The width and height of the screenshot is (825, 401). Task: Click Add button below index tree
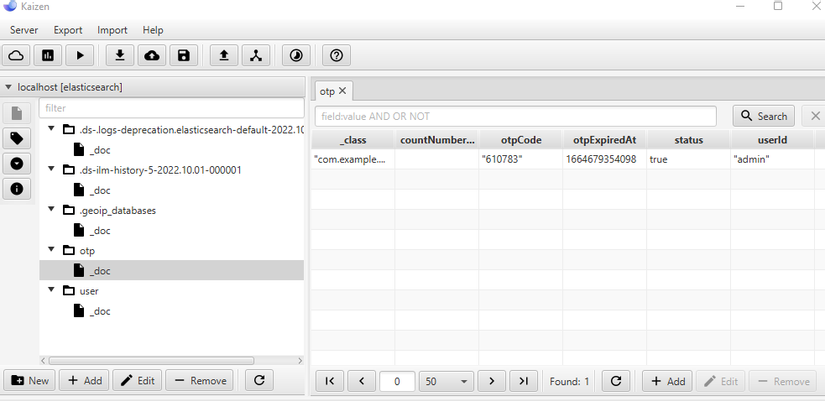(84, 380)
